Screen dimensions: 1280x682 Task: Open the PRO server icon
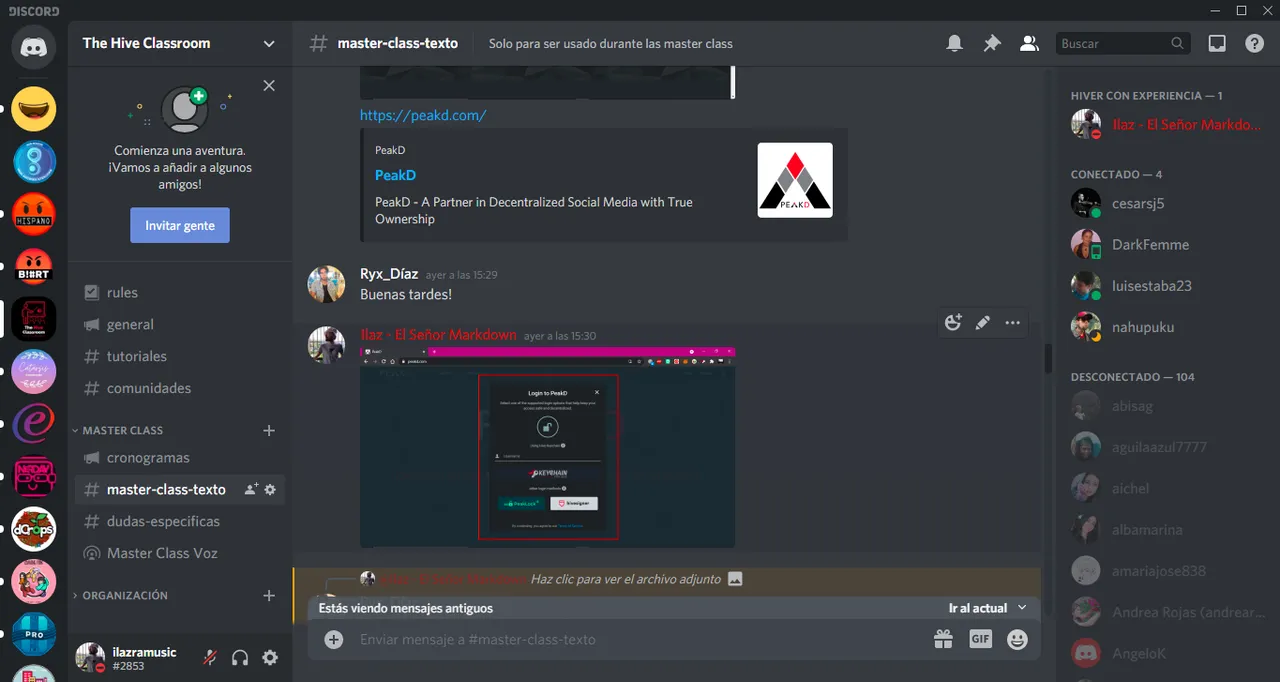33,634
